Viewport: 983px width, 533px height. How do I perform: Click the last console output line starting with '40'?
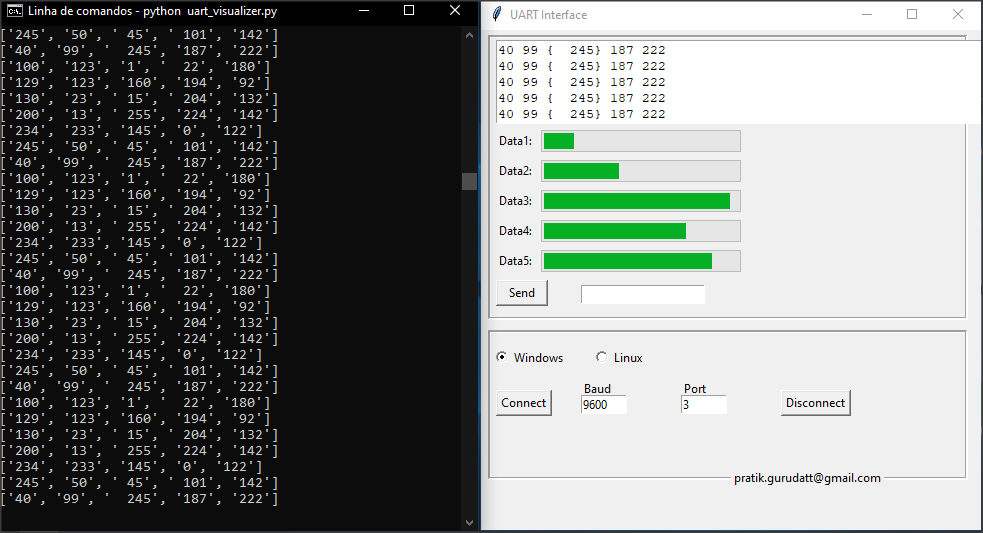[x=139, y=499]
